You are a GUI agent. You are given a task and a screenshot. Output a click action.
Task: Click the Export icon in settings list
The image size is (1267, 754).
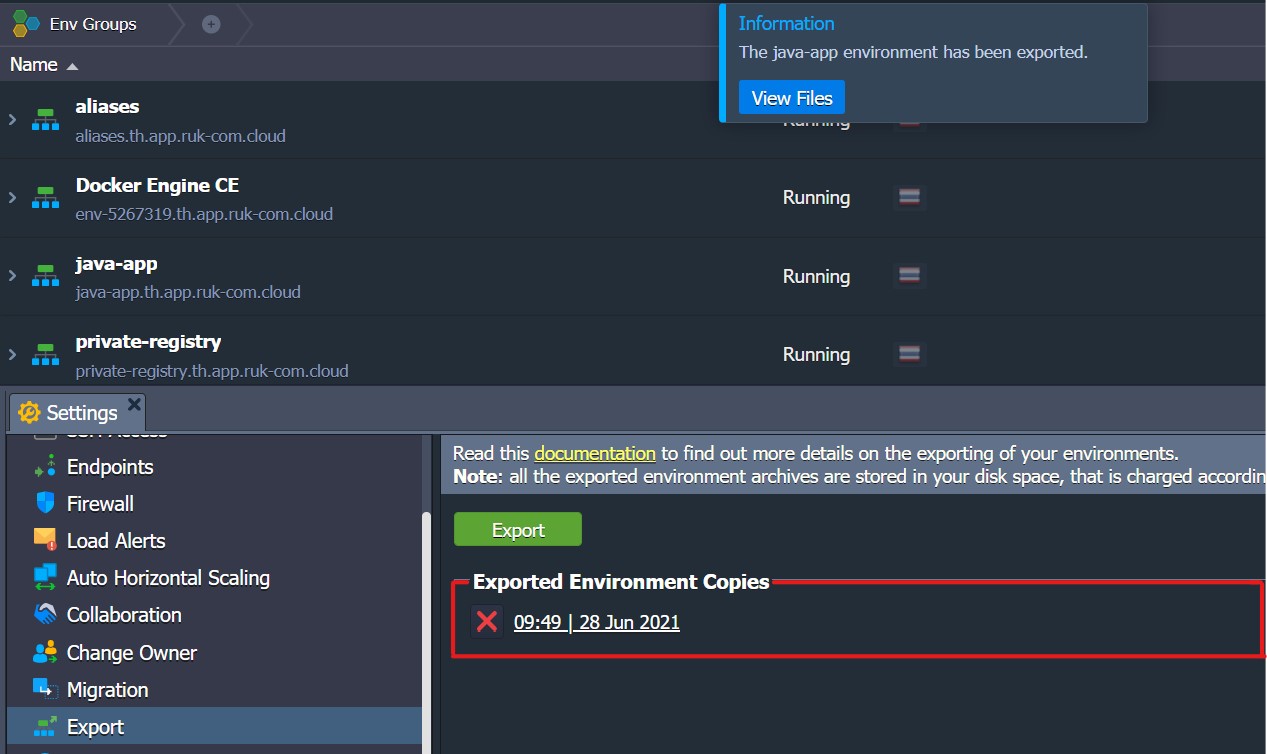[x=45, y=727]
